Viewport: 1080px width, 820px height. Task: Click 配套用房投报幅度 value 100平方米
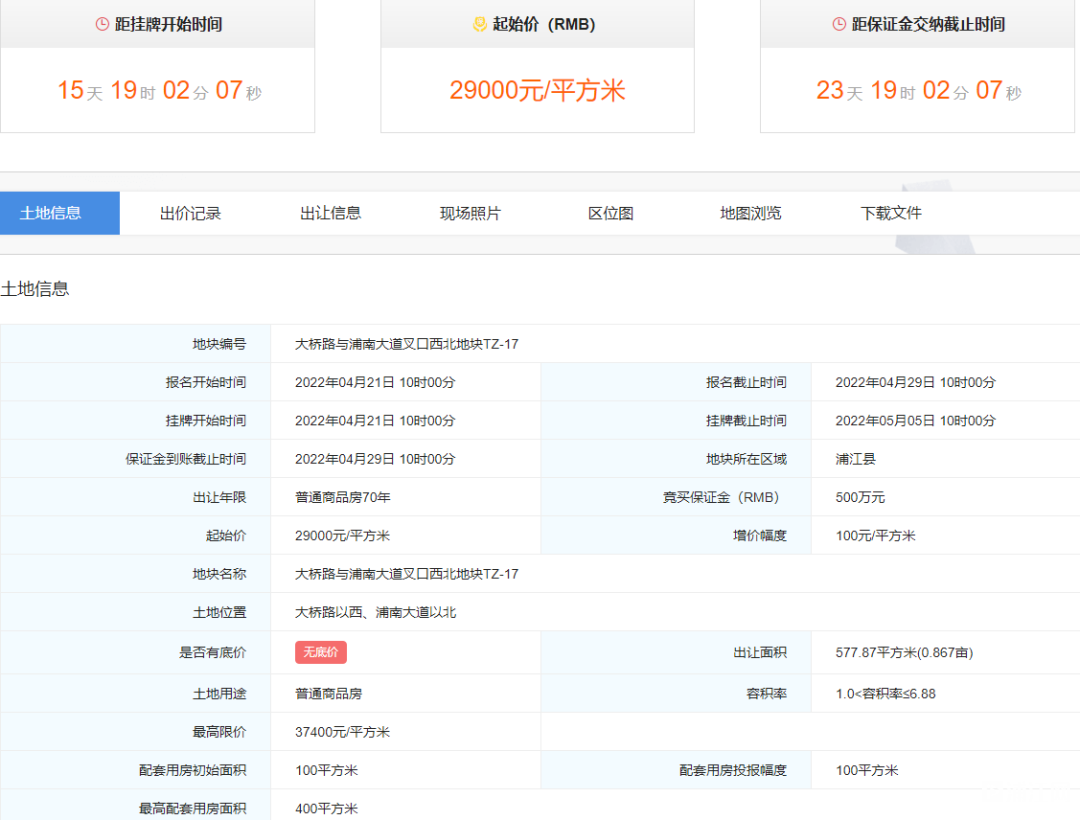pos(867,770)
